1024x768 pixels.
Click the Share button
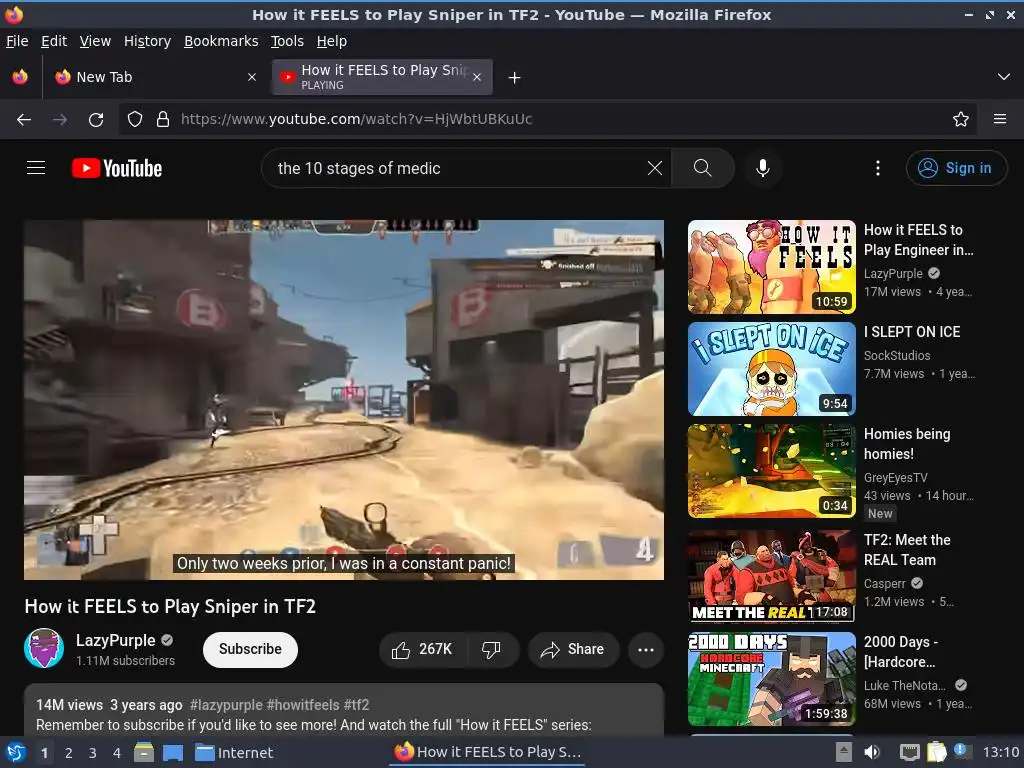pos(573,649)
